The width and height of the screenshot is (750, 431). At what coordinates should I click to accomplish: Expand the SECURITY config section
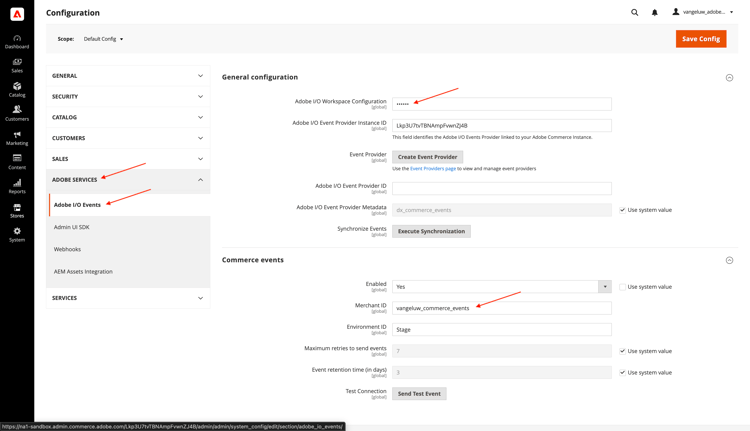[x=128, y=97]
